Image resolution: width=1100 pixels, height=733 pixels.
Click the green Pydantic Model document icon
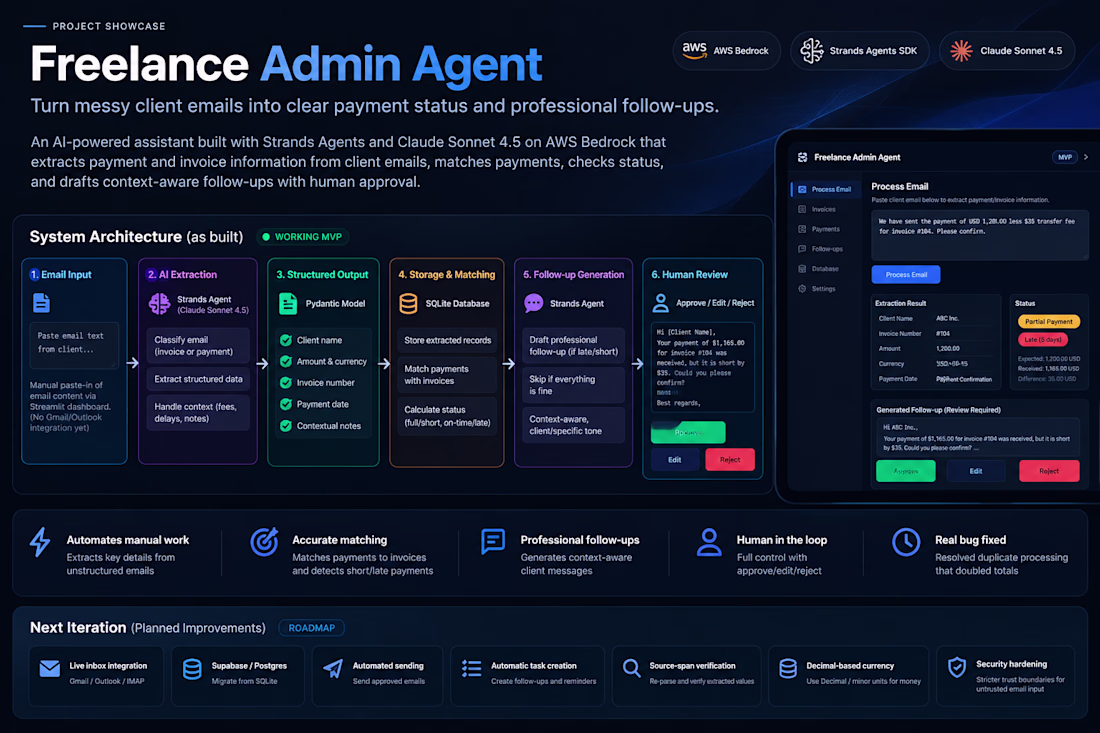click(288, 304)
